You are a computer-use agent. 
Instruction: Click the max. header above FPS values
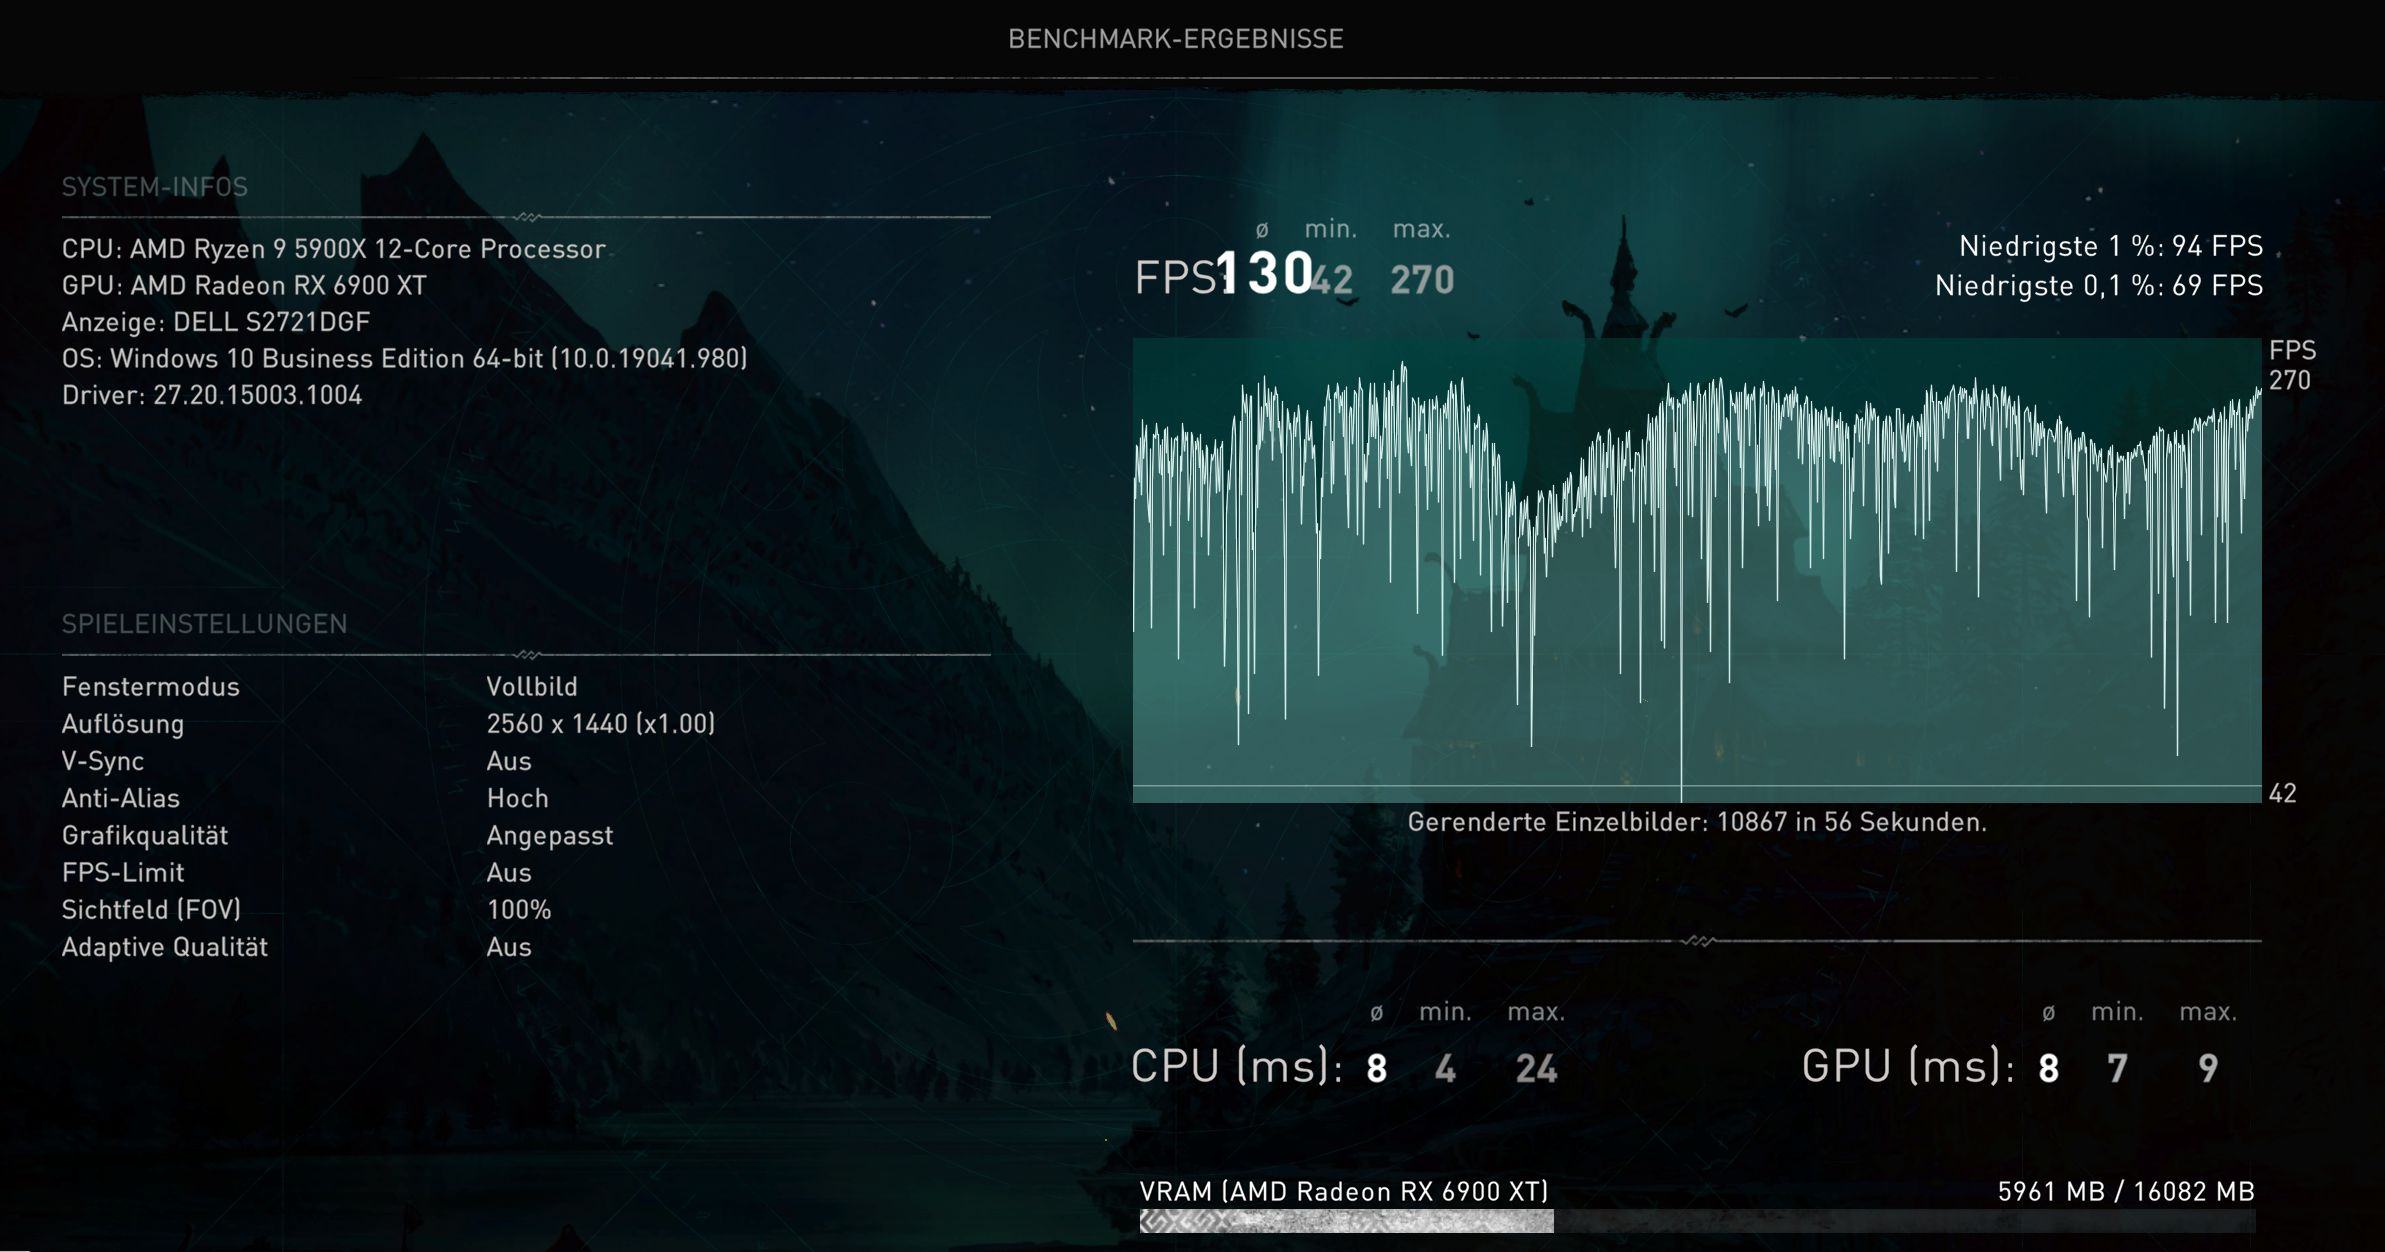tap(1421, 230)
